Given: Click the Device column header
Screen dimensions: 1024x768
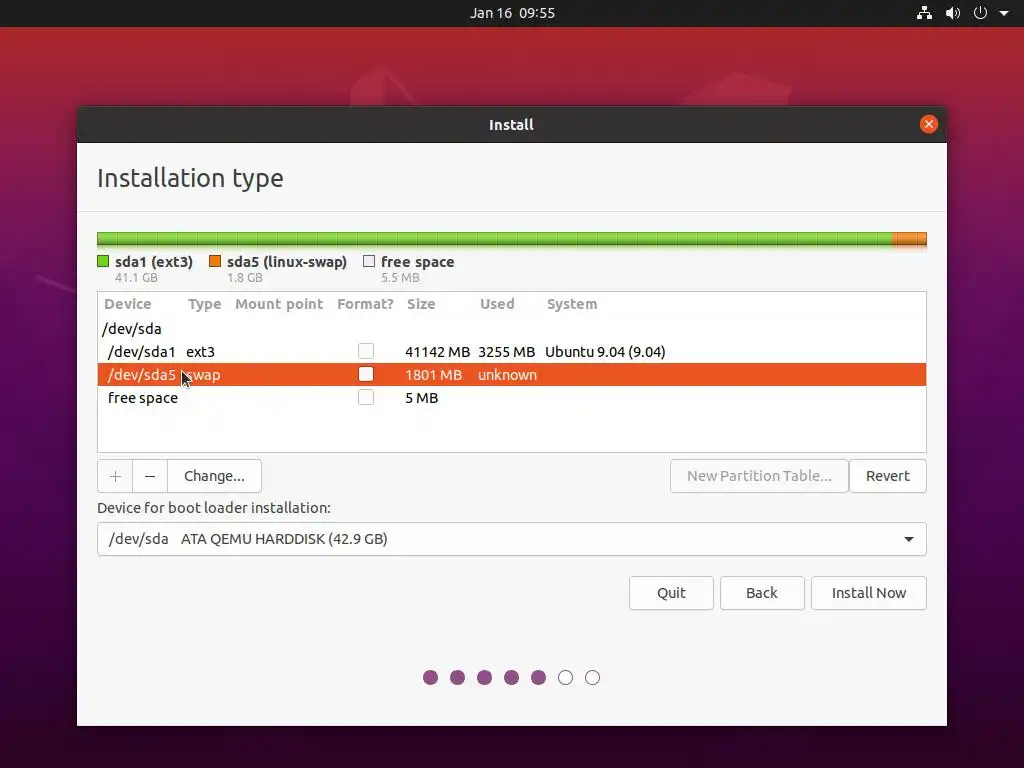Looking at the screenshot, I should tap(127, 304).
